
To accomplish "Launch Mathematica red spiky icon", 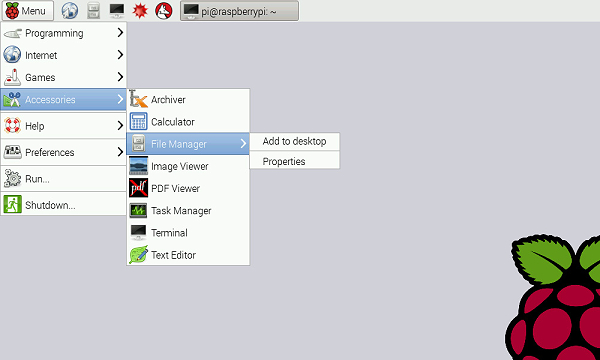I will [x=140, y=11].
